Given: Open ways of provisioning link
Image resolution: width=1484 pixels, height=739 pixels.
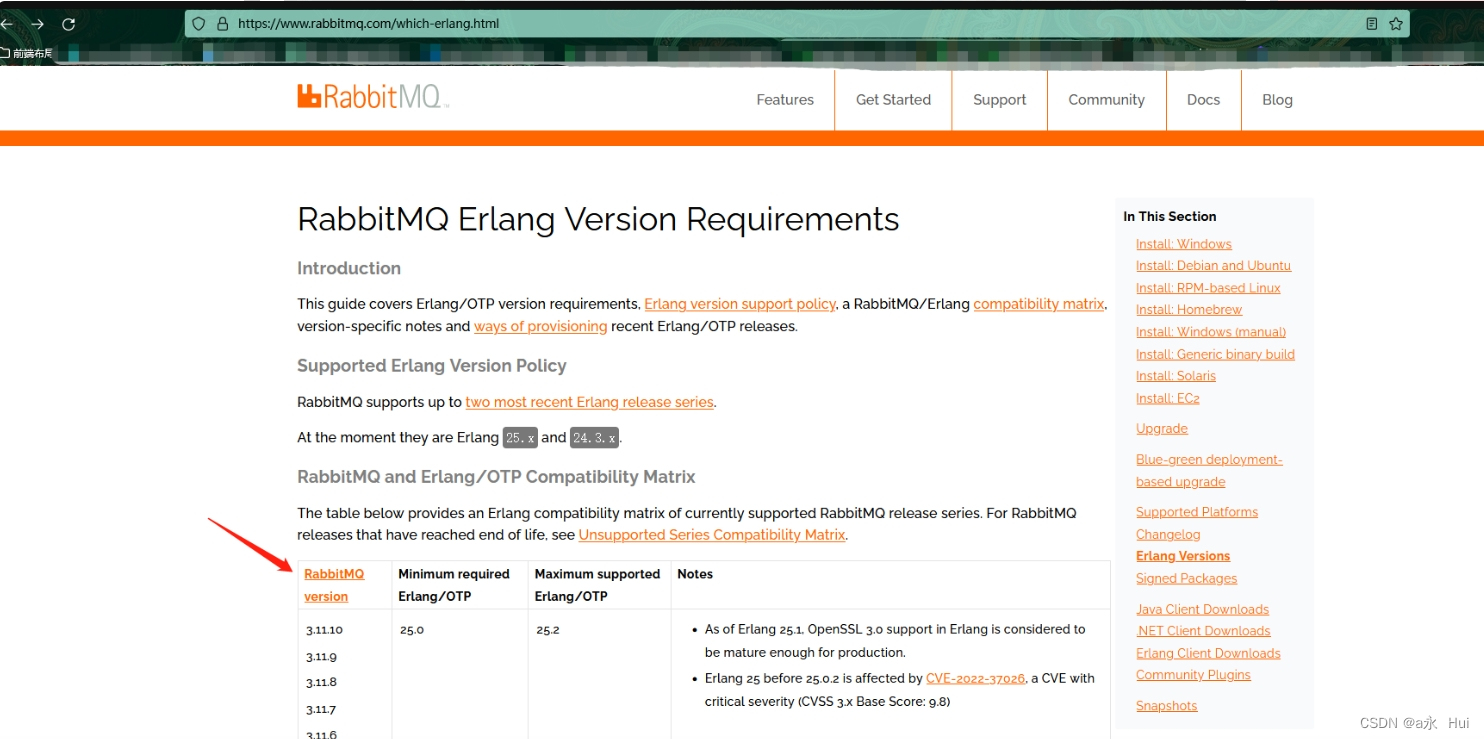Looking at the screenshot, I should [x=540, y=327].
